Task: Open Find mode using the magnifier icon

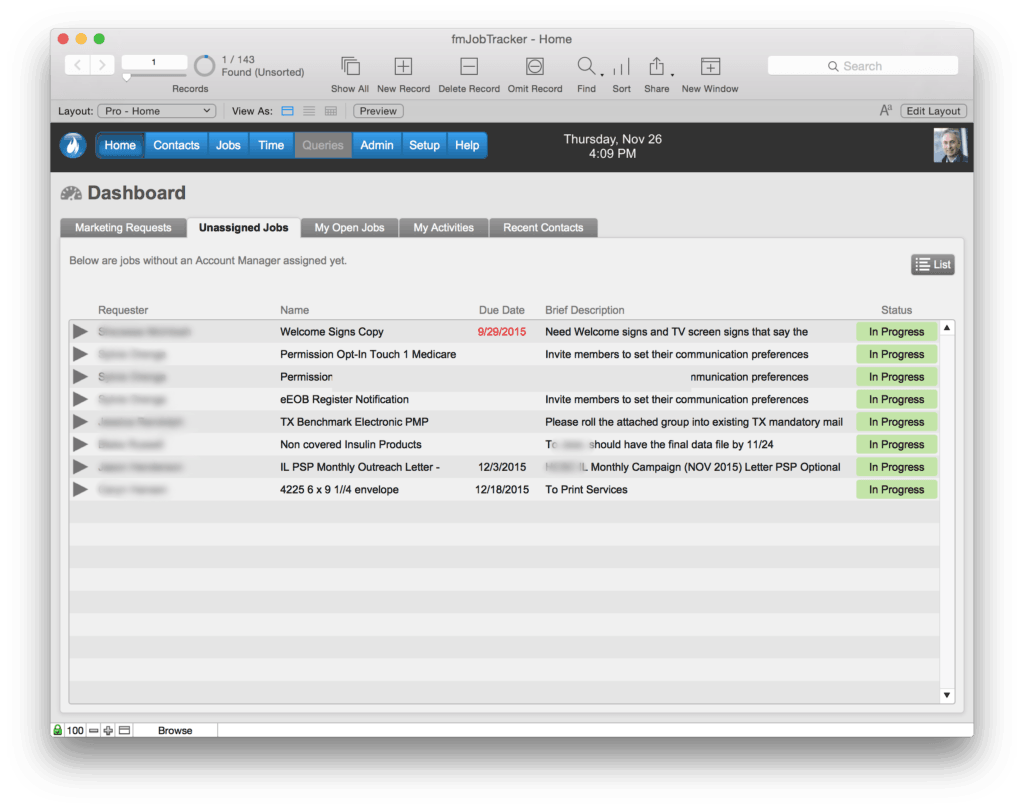Action: coord(586,65)
